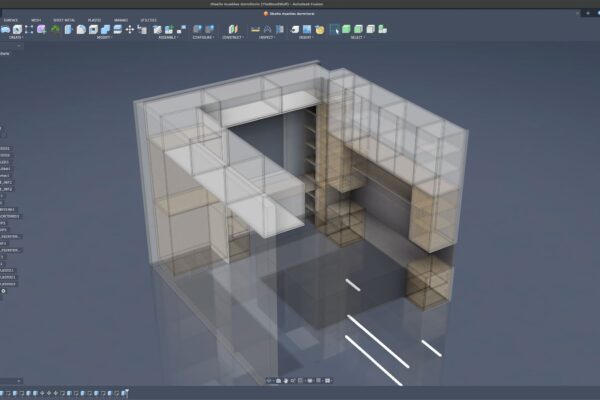The width and height of the screenshot is (600, 400).
Task: Select the Combine tool icon
Action: click(x=105, y=29)
